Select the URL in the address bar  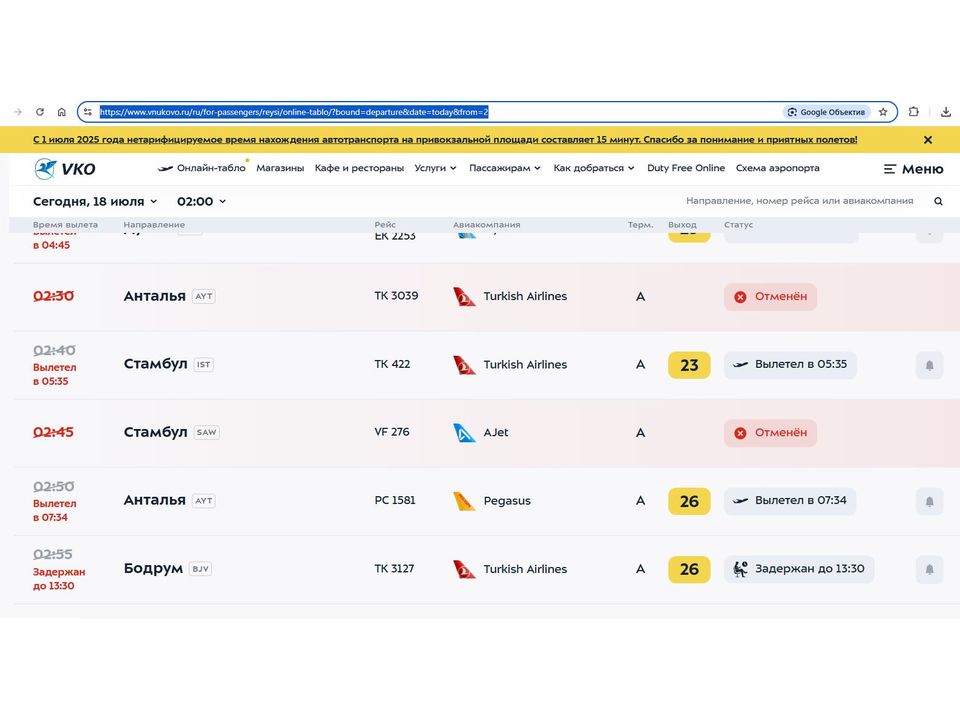pyautogui.click(x=294, y=112)
